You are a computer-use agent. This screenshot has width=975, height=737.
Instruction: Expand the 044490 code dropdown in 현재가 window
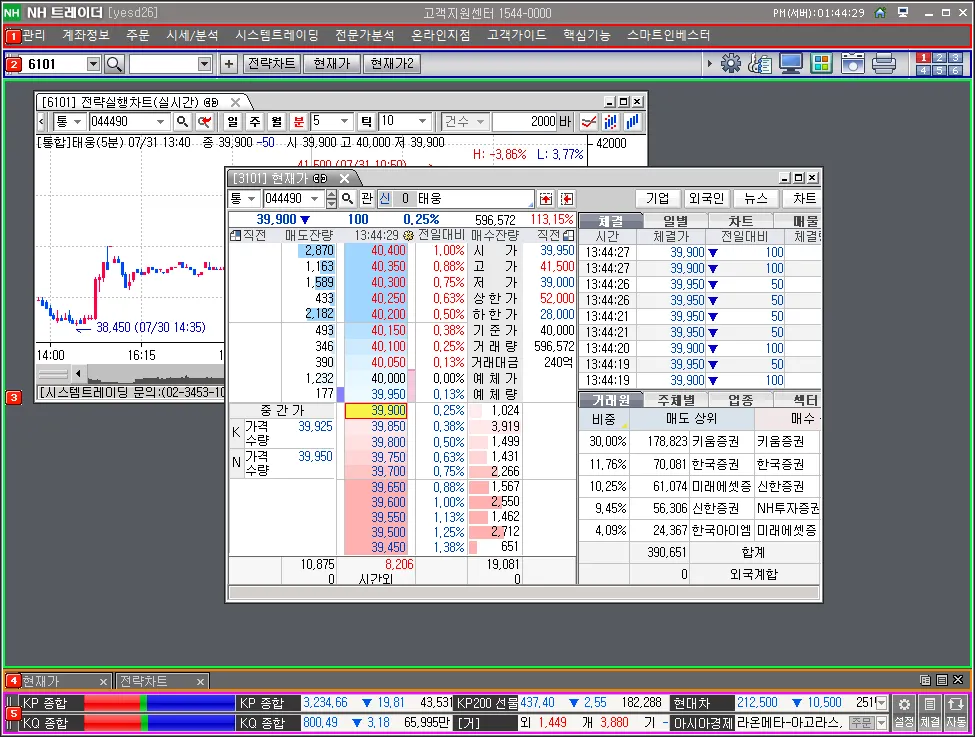tap(315, 198)
